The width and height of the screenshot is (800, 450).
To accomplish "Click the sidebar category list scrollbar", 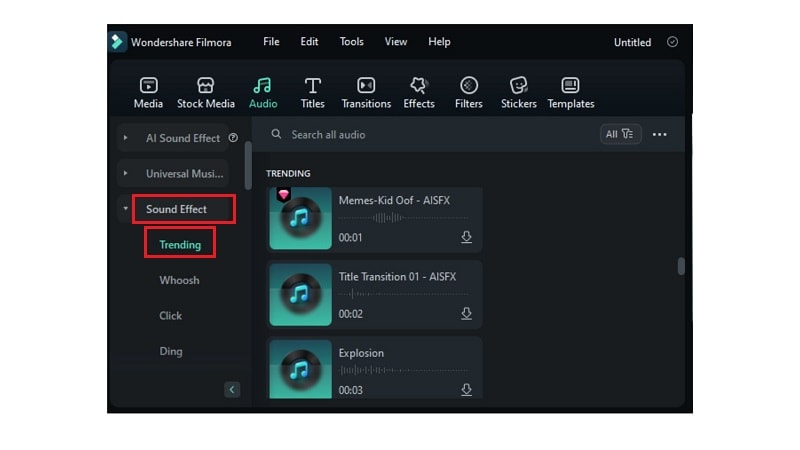I will click(x=248, y=165).
